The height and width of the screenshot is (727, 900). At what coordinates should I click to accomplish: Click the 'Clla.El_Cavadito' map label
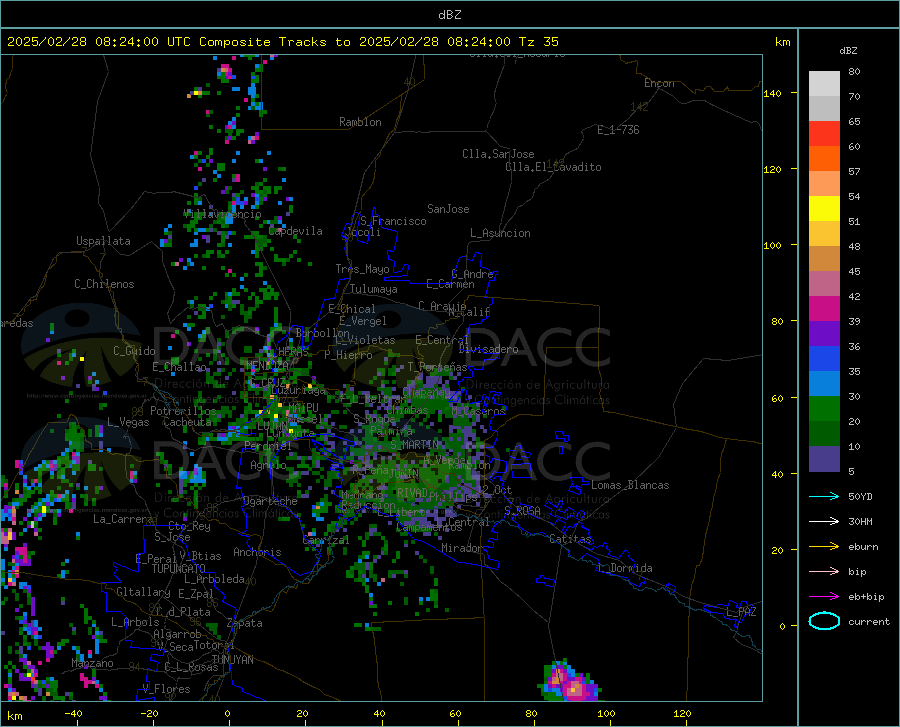tap(553, 167)
